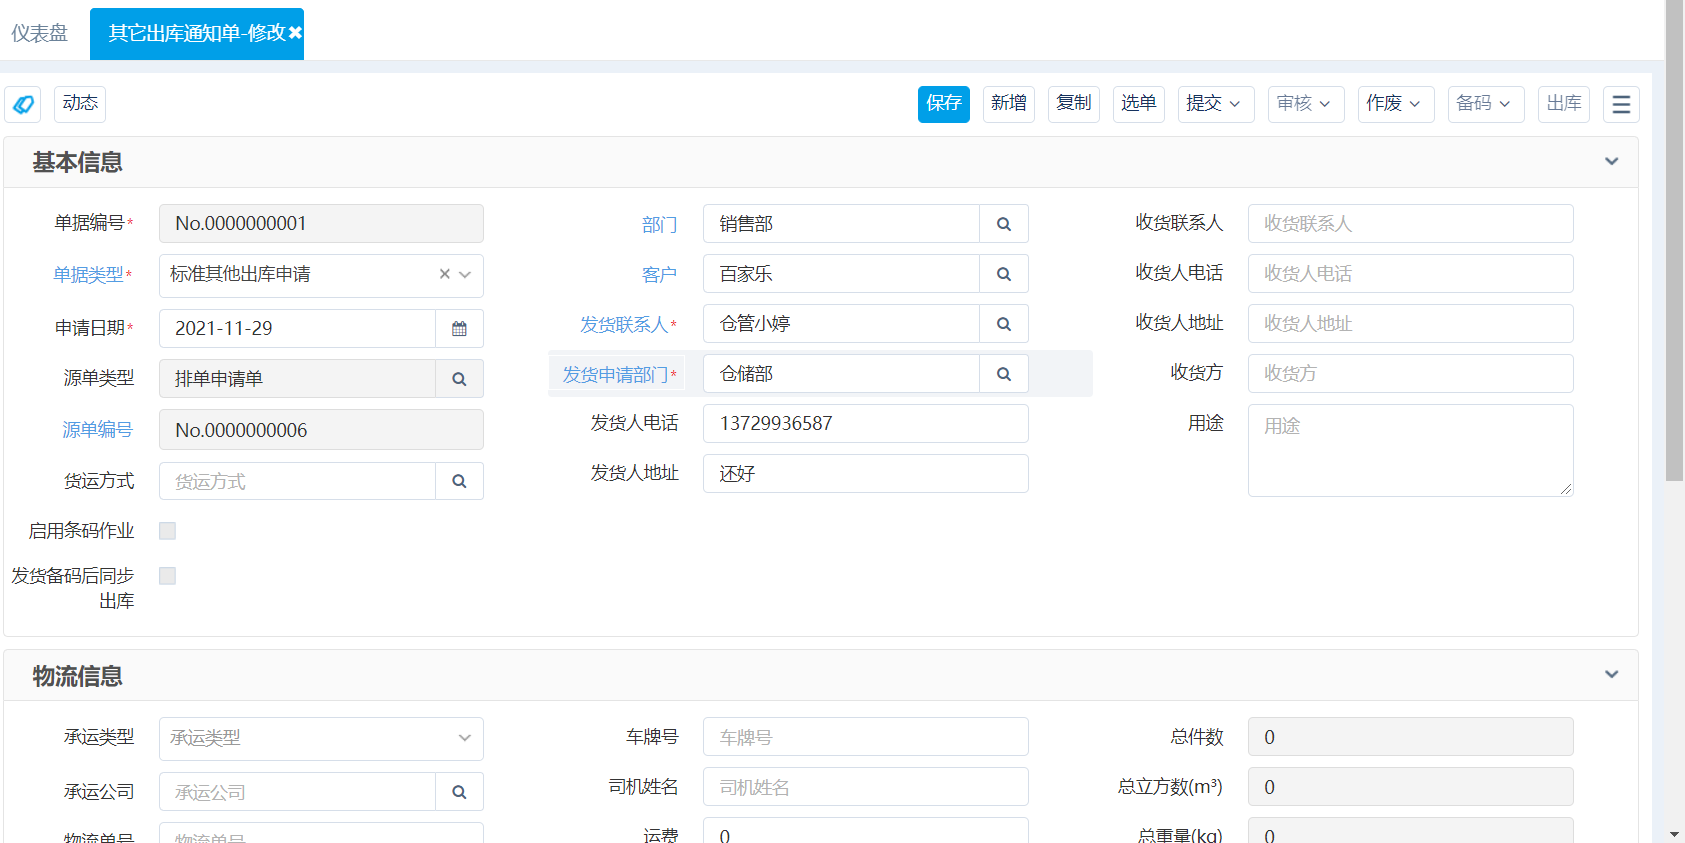Image resolution: width=1685 pixels, height=843 pixels.
Task: Open calendar picker for 申请日期
Action: point(459,328)
